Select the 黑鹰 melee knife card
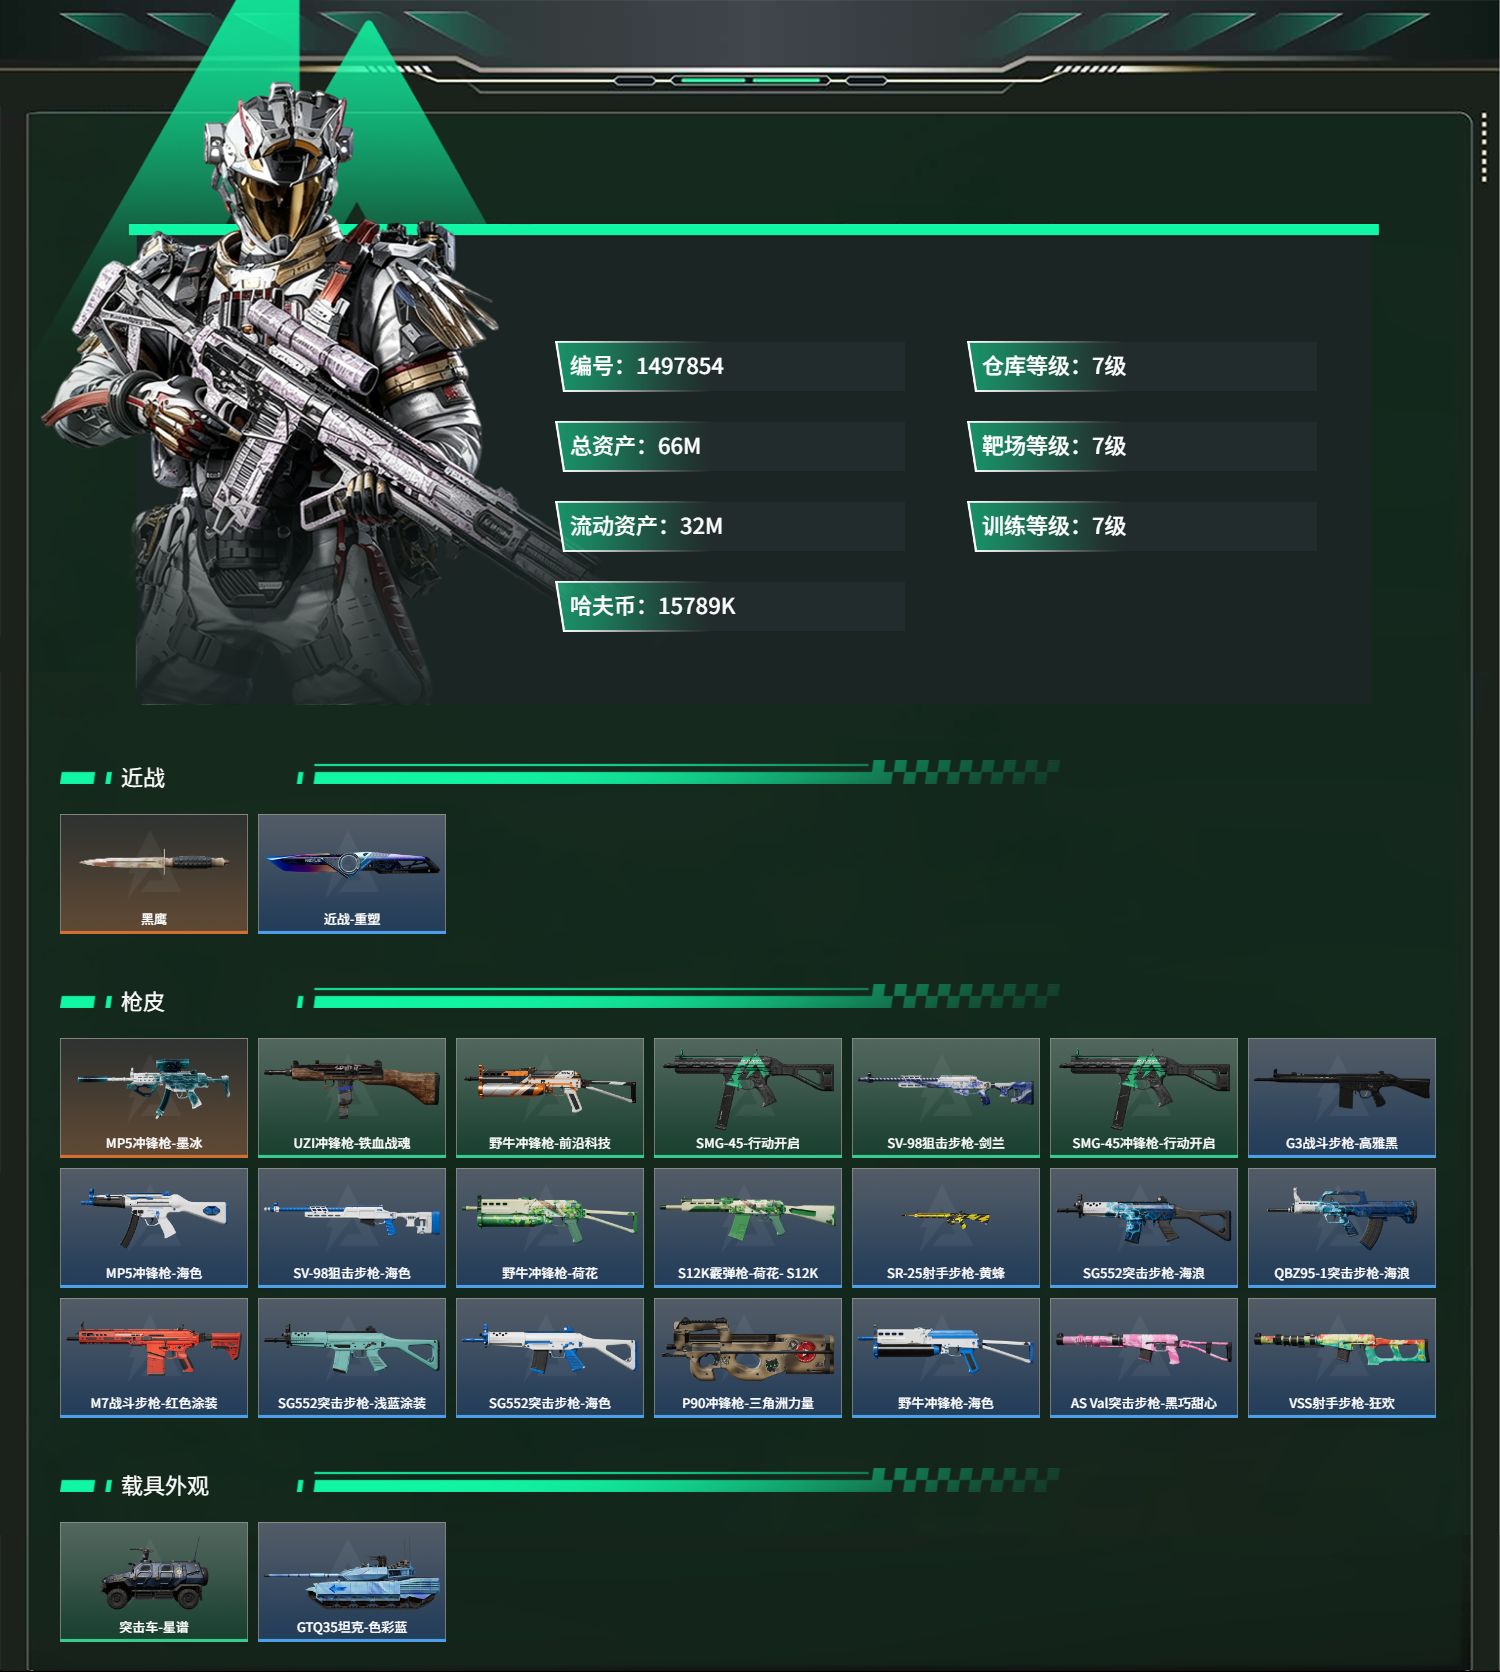 pos(154,874)
